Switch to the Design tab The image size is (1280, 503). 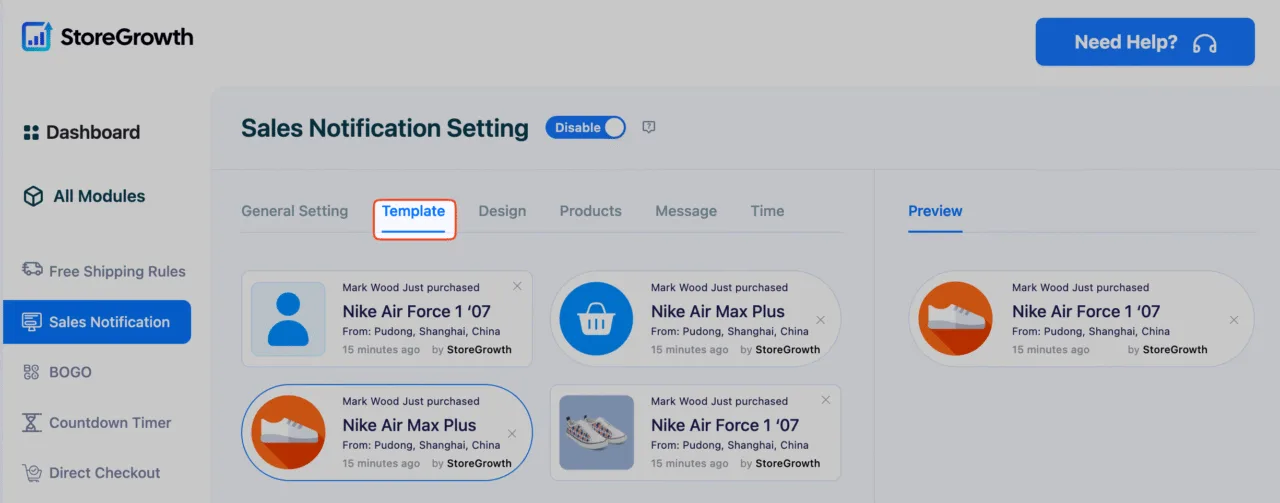(502, 211)
